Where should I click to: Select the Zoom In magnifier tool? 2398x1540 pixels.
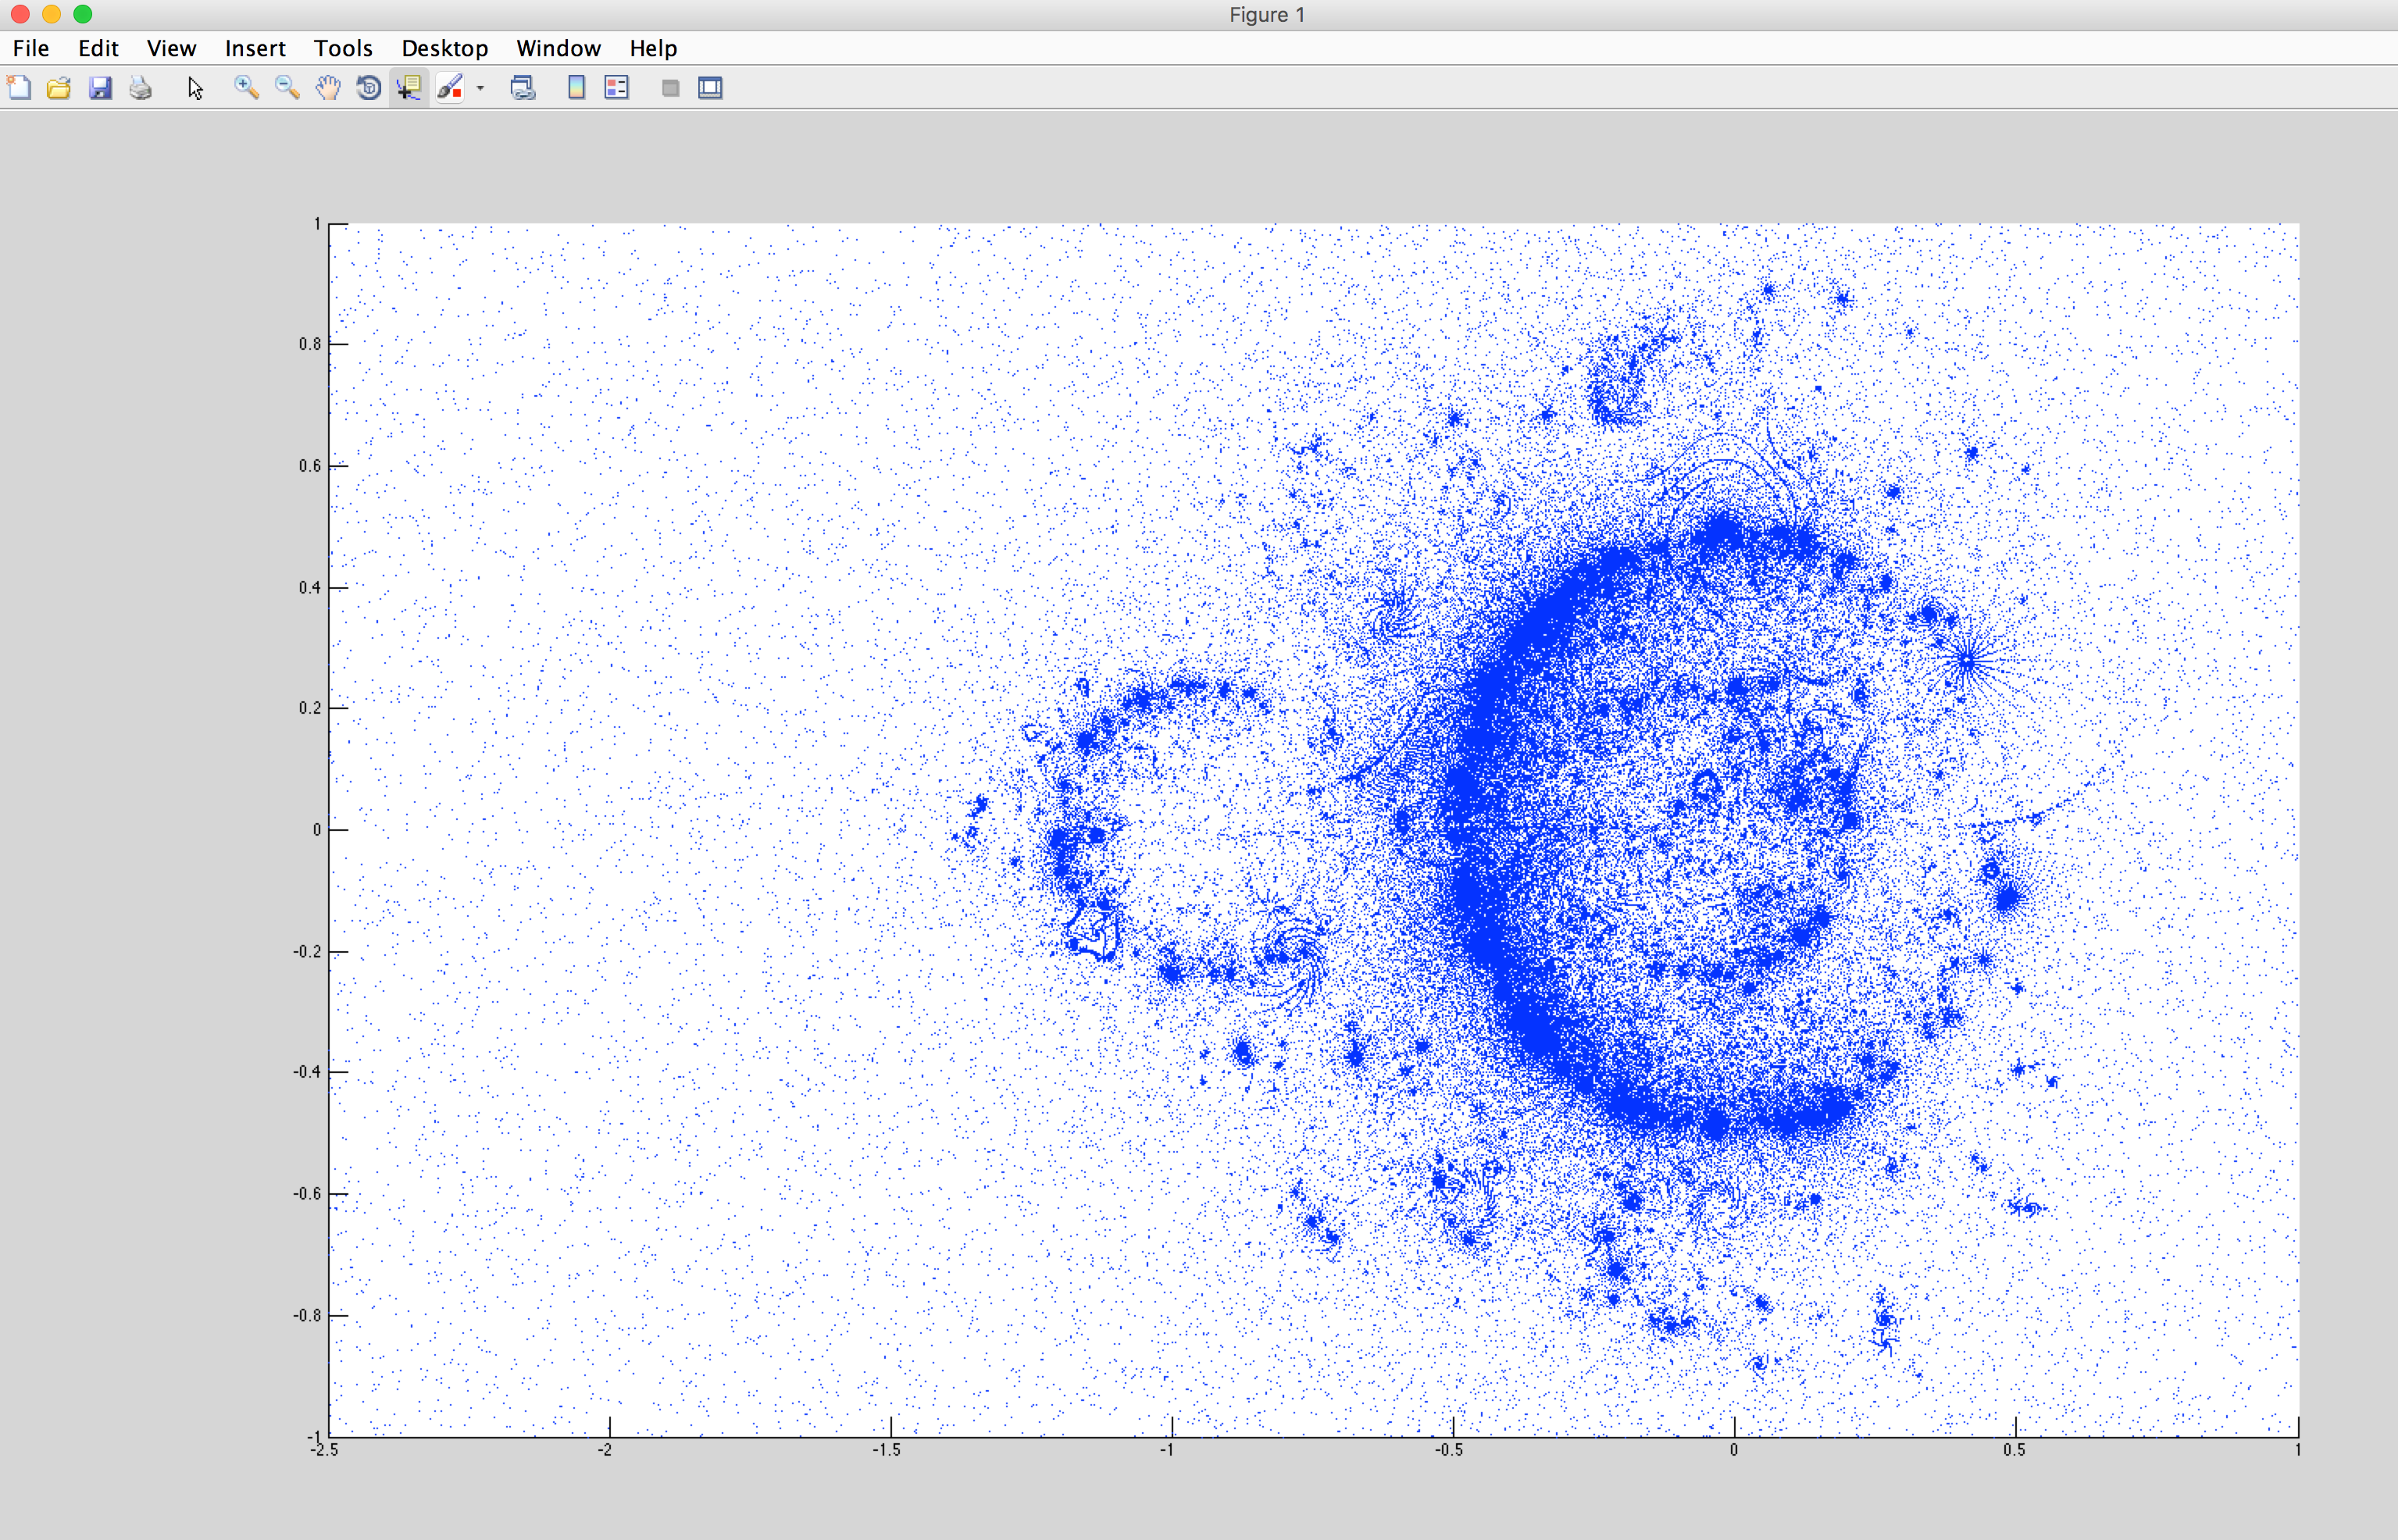tap(246, 88)
